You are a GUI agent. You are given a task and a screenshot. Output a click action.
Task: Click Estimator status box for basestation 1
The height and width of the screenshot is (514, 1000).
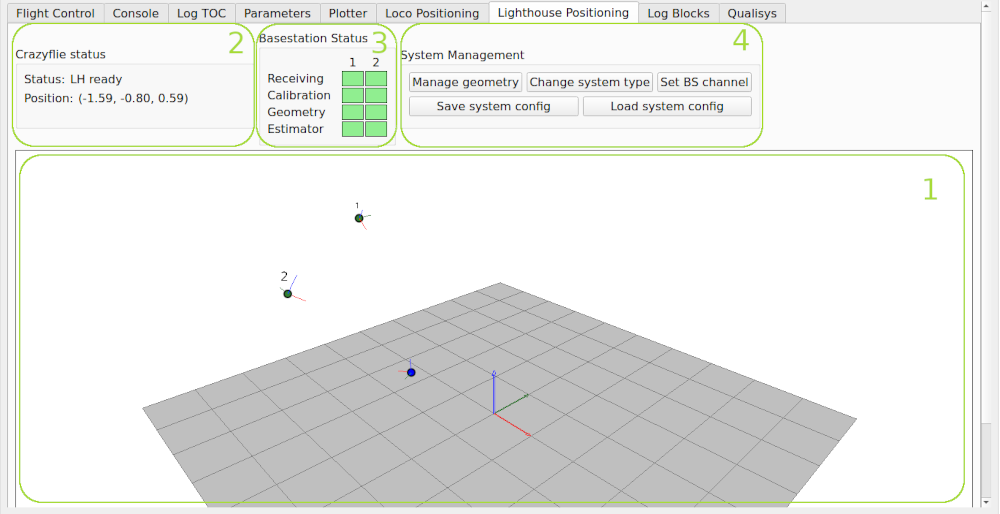[352, 129]
